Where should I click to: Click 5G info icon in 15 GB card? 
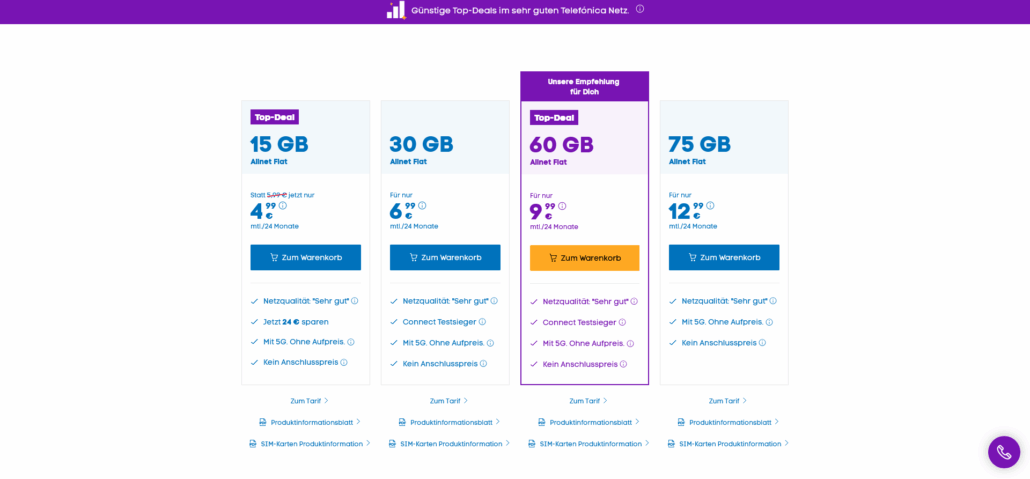(x=351, y=342)
